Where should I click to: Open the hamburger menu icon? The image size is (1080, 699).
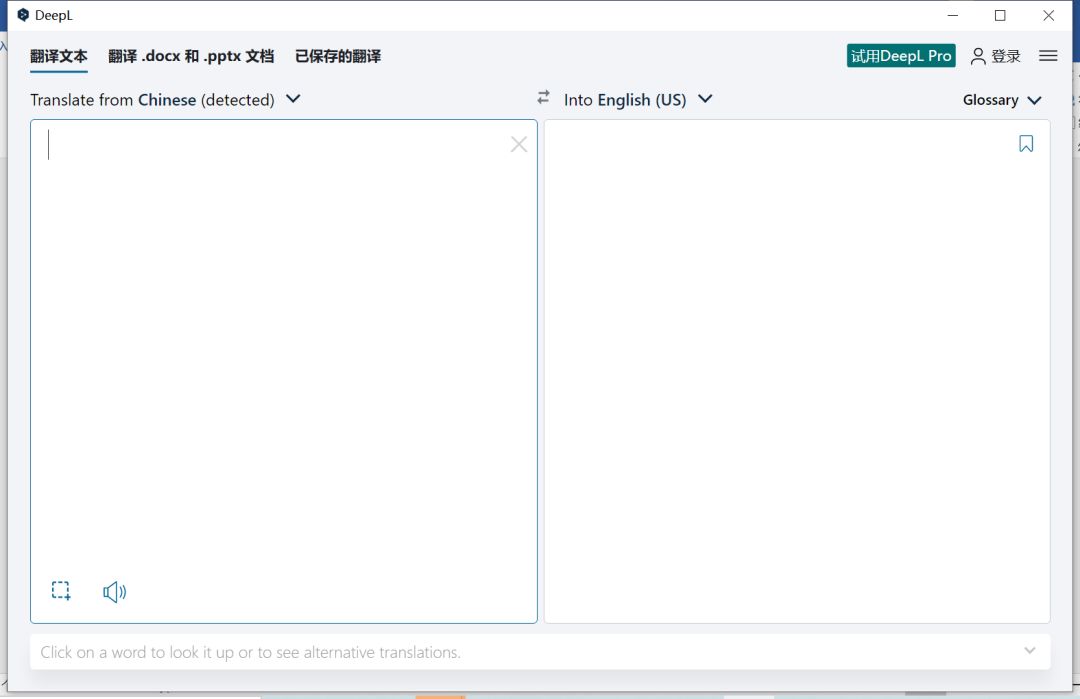pos(1047,55)
